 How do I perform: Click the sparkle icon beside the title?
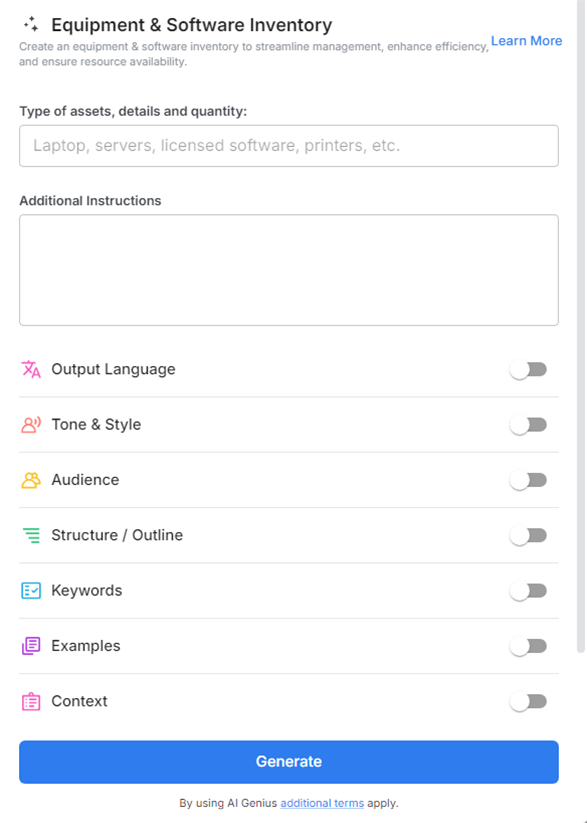33,23
